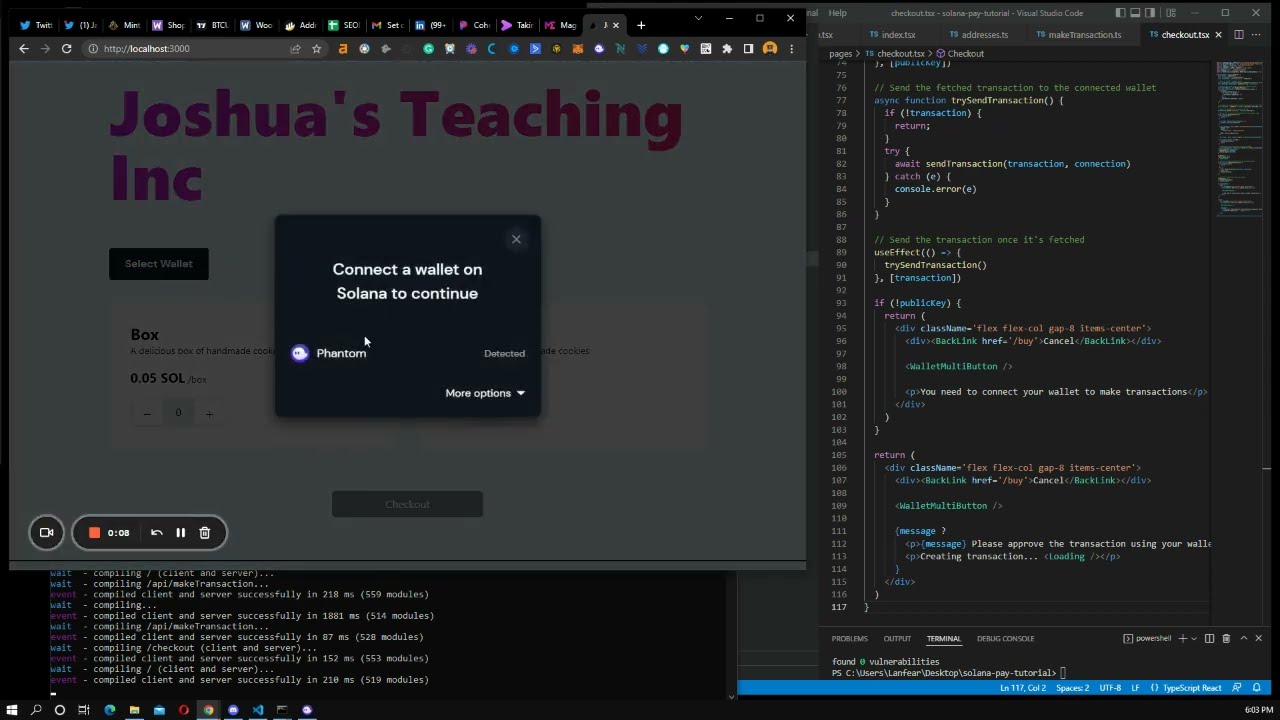Switch to the LinkedIn (99+ tab
1280x720 pixels.
[x=431, y=25]
